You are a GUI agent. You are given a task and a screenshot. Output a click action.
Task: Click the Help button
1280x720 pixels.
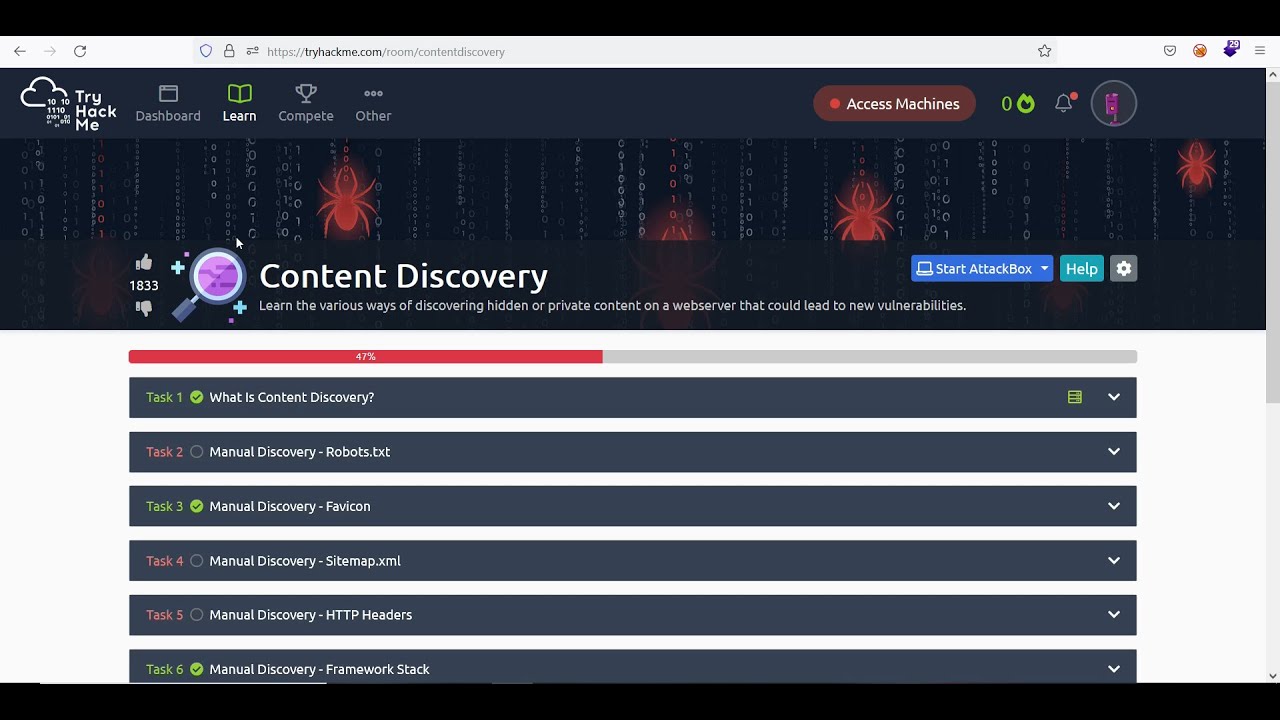click(1082, 269)
